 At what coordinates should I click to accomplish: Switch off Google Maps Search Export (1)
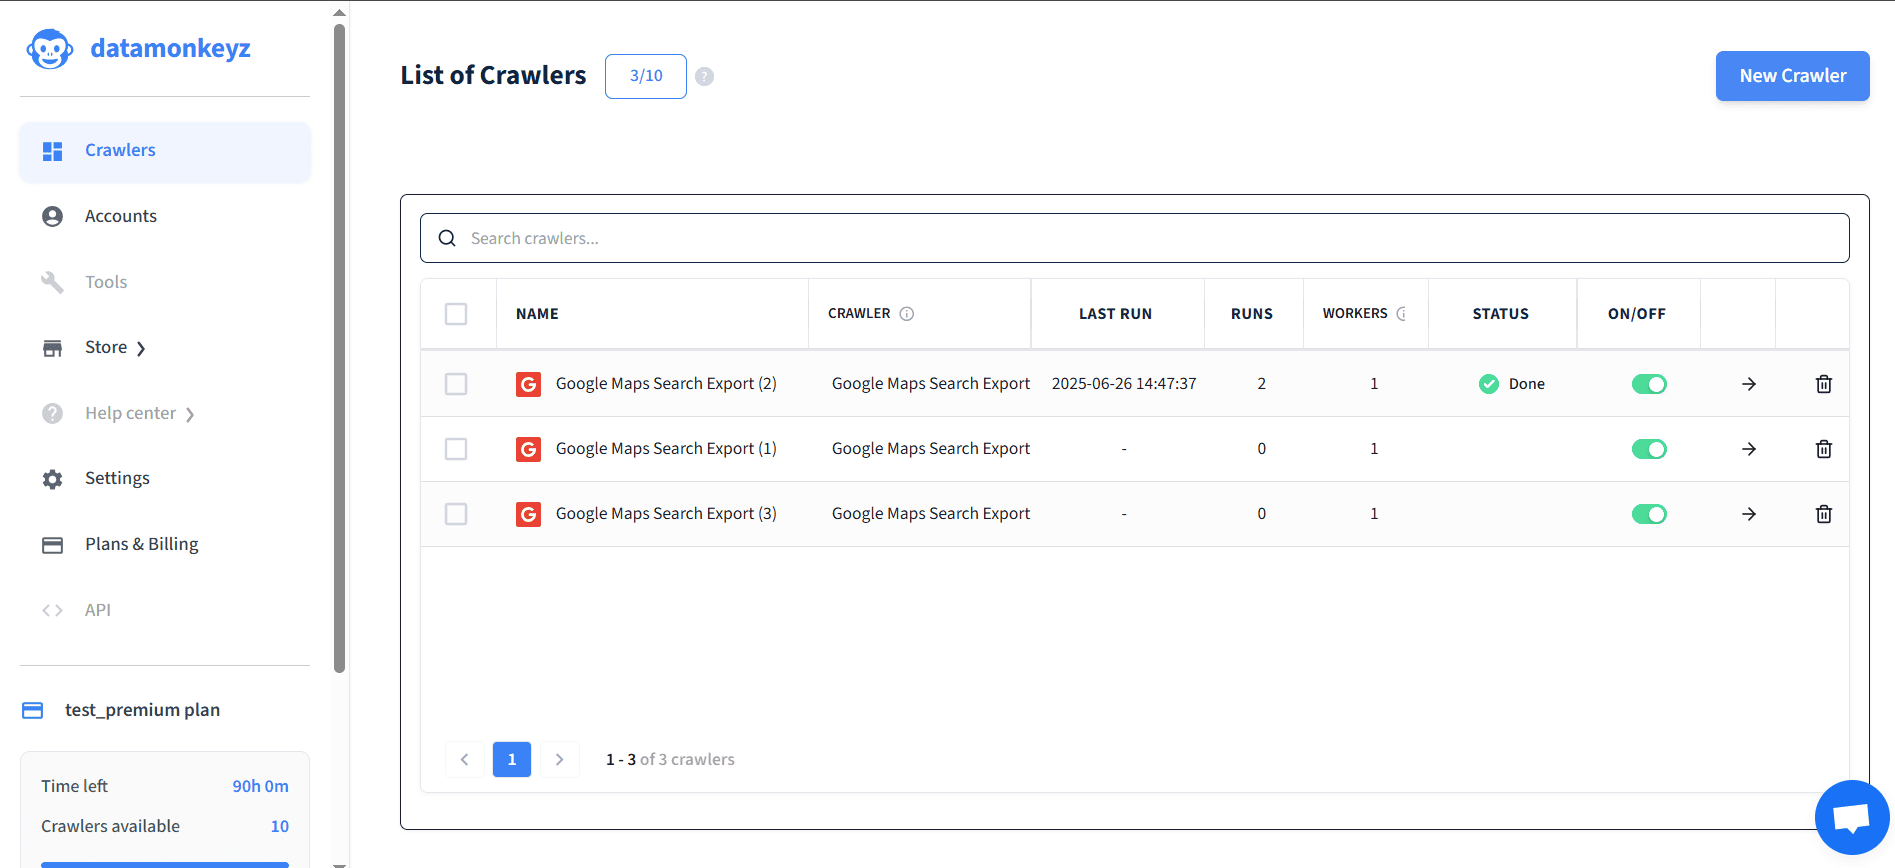click(x=1649, y=449)
